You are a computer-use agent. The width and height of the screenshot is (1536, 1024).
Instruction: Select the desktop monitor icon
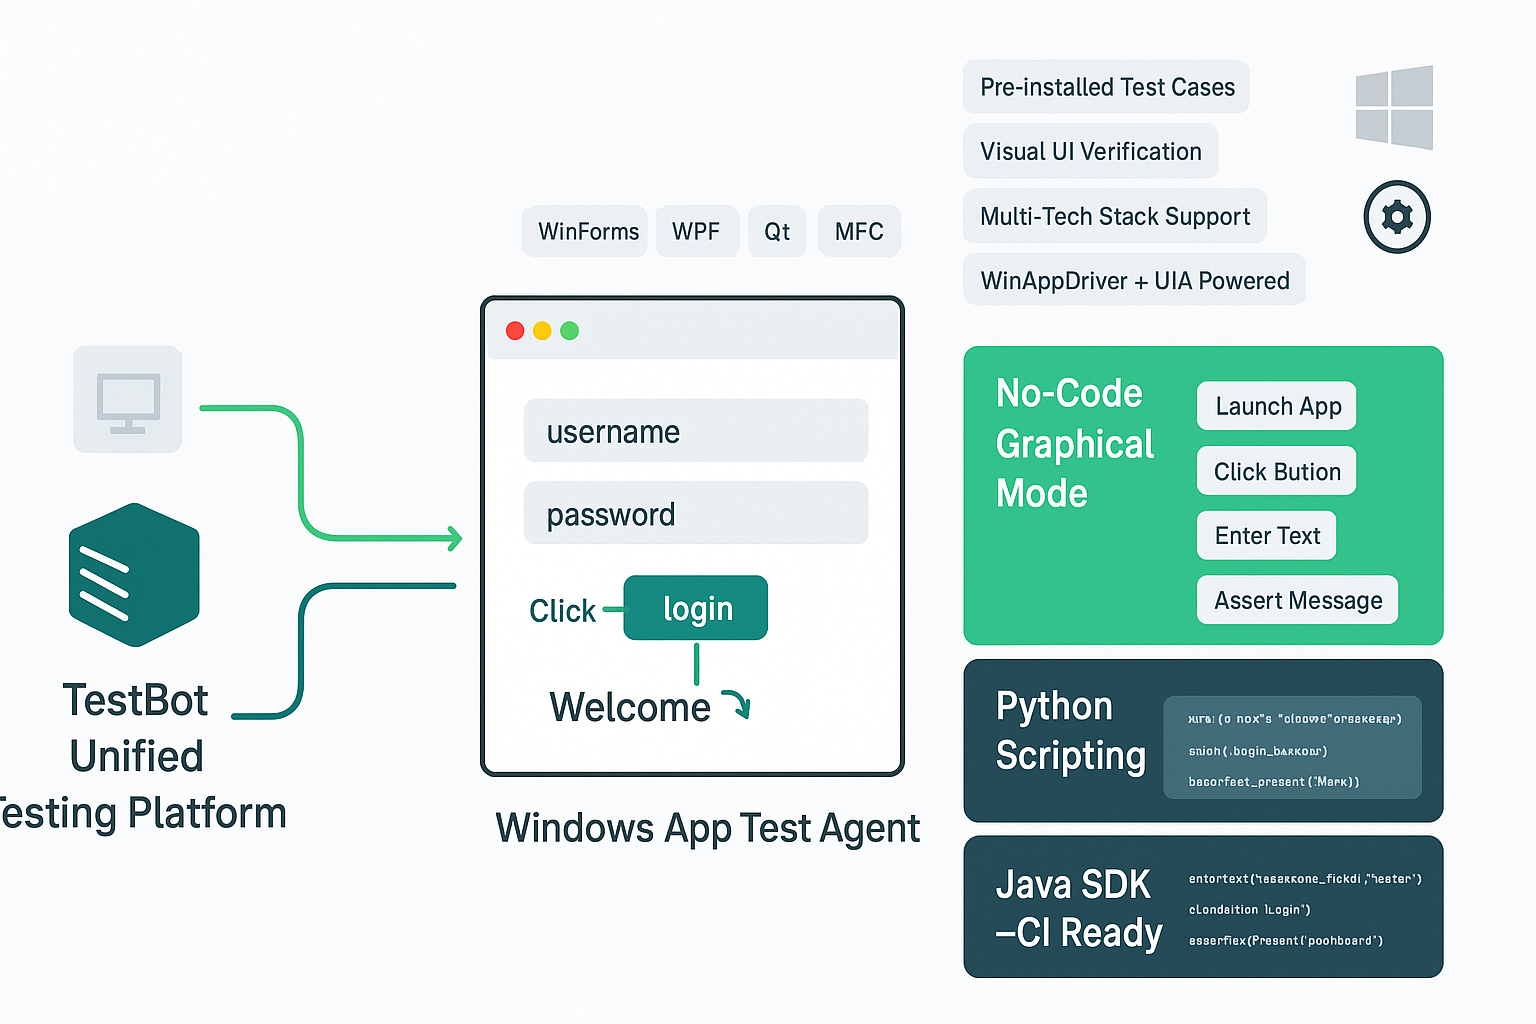click(x=128, y=400)
